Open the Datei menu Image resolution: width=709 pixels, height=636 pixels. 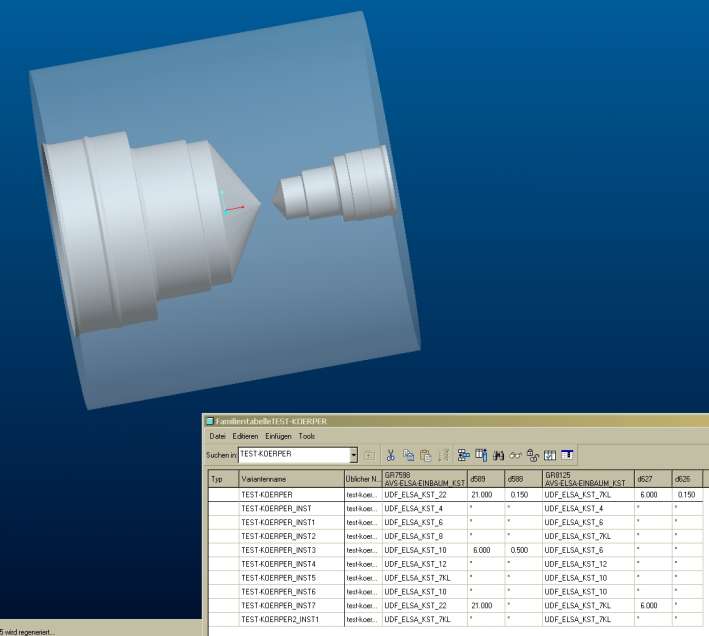[x=217, y=436]
